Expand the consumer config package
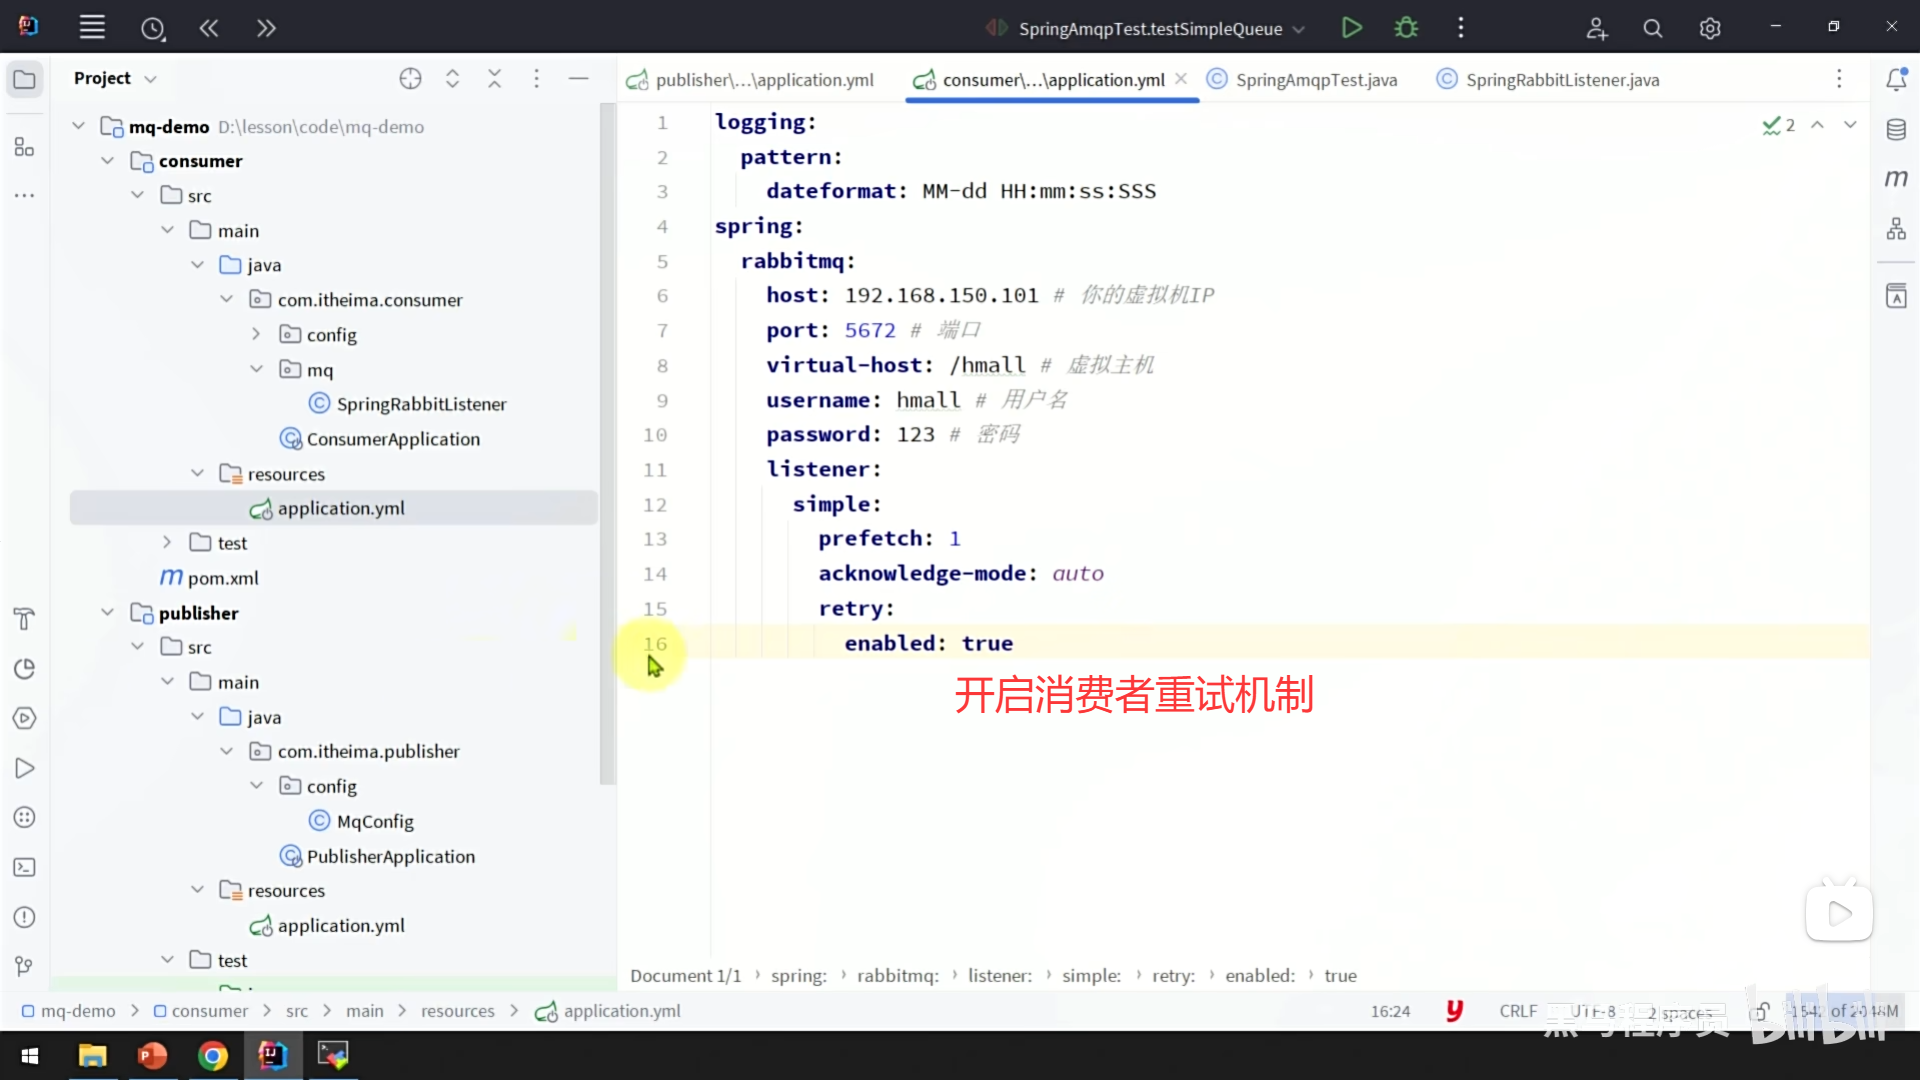The width and height of the screenshot is (1920, 1080). click(256, 335)
